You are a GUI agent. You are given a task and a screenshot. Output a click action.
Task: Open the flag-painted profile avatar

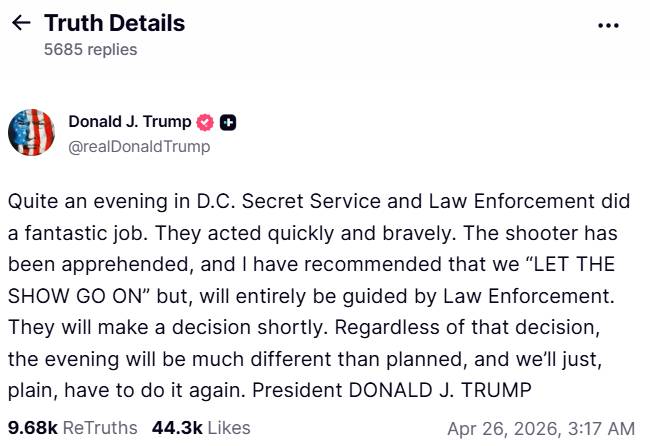pos(31,134)
